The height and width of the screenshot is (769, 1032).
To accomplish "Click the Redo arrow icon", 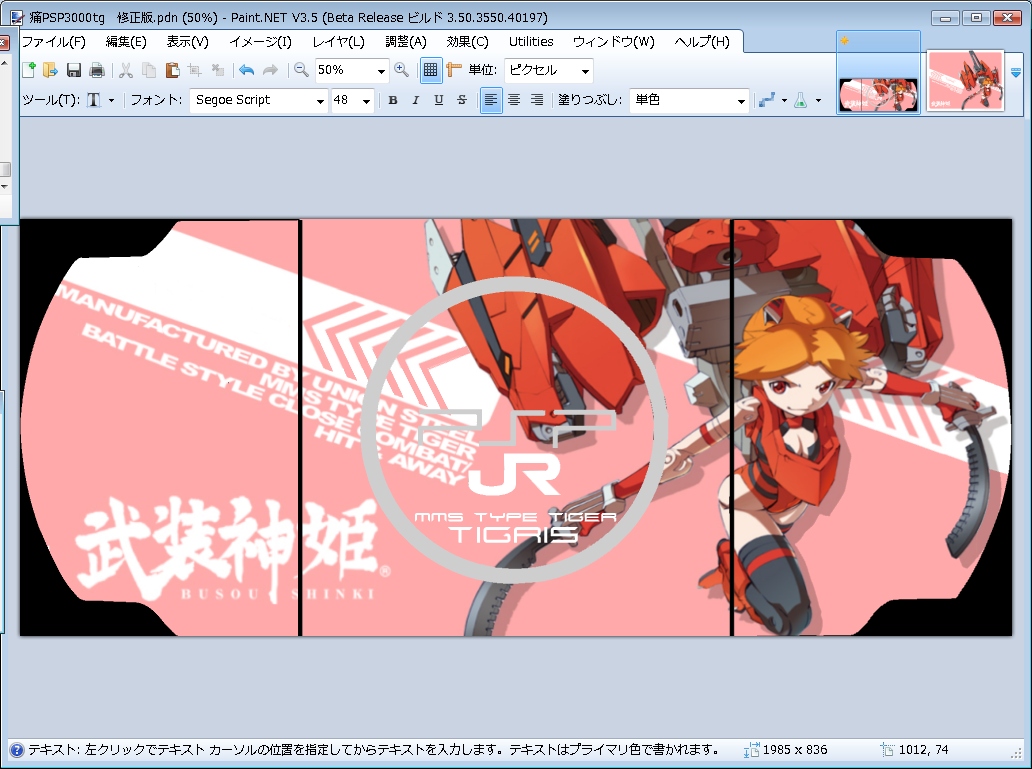I will (x=270, y=70).
